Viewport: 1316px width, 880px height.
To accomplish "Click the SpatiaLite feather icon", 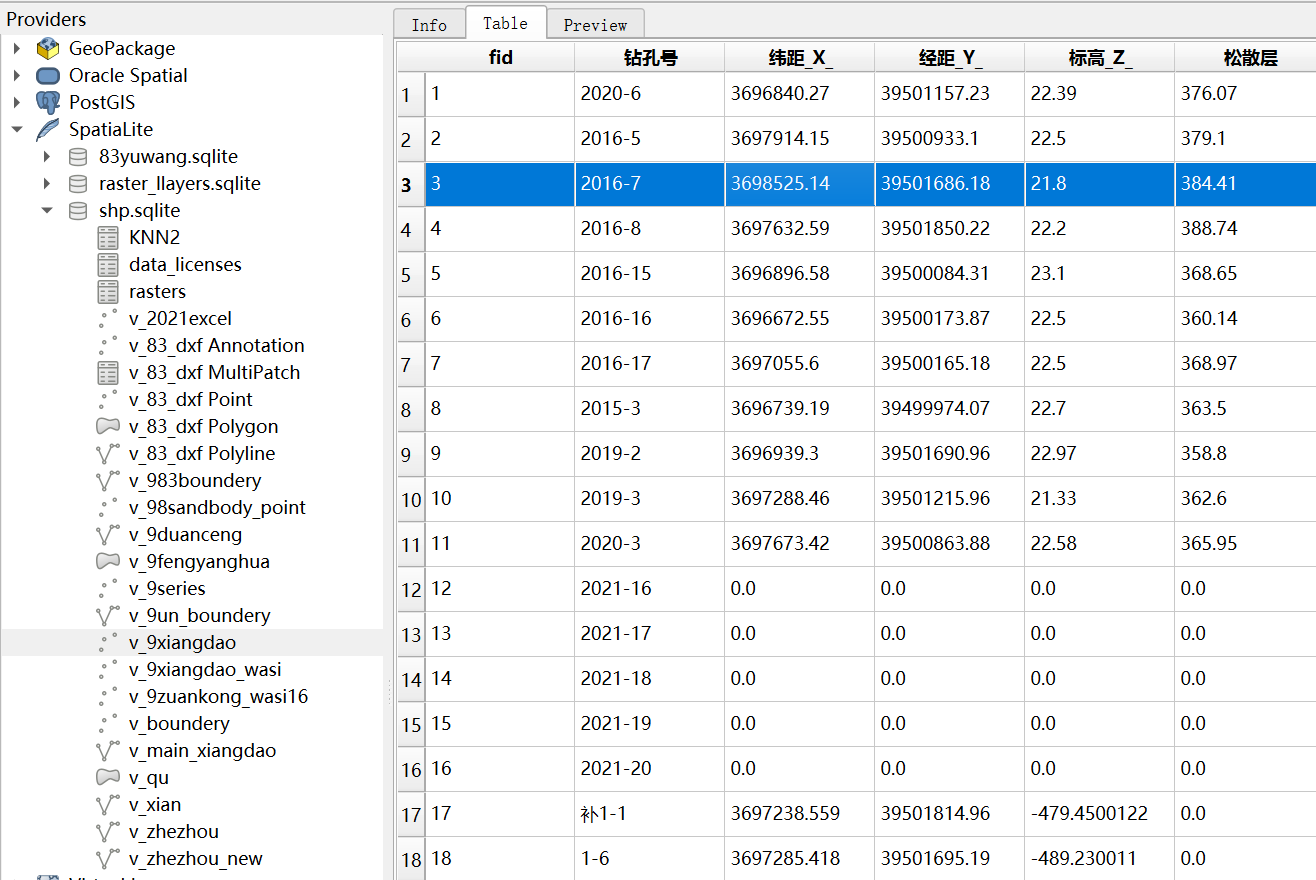I will (48, 130).
